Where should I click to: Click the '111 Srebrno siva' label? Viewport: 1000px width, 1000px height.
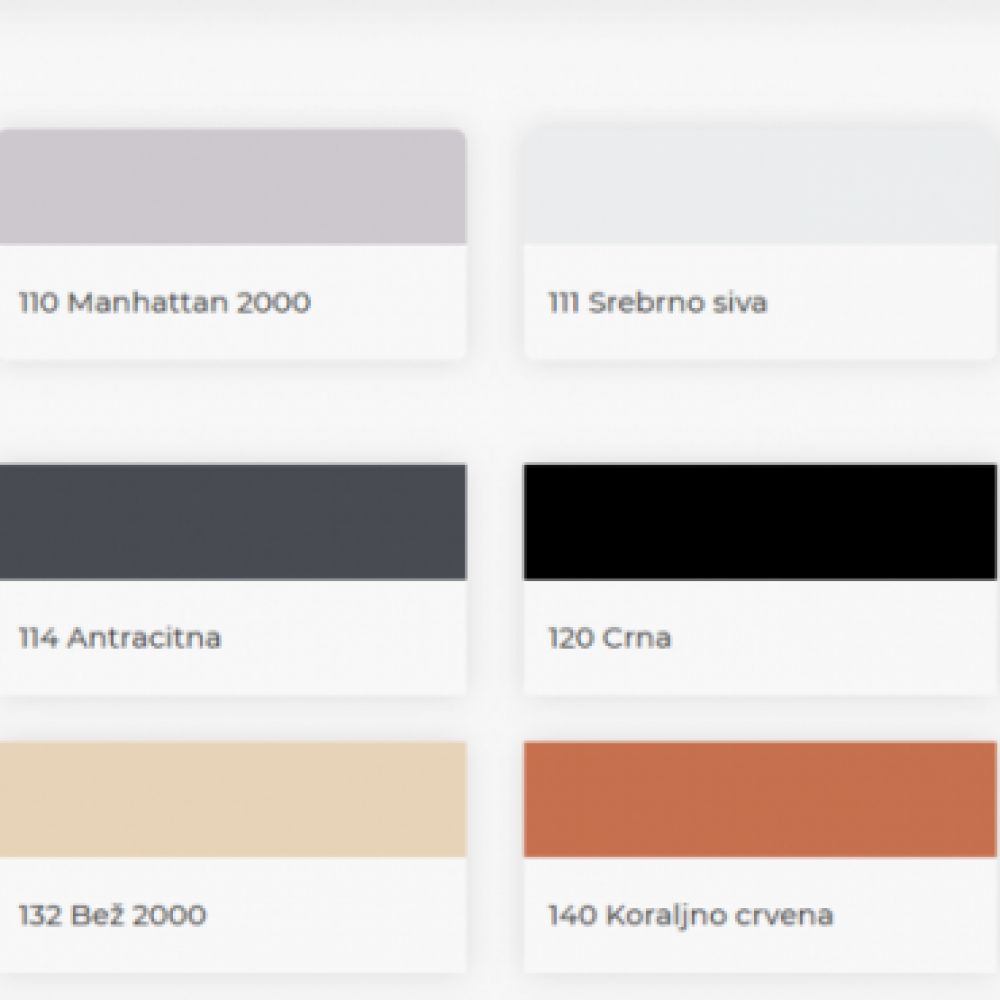click(657, 302)
